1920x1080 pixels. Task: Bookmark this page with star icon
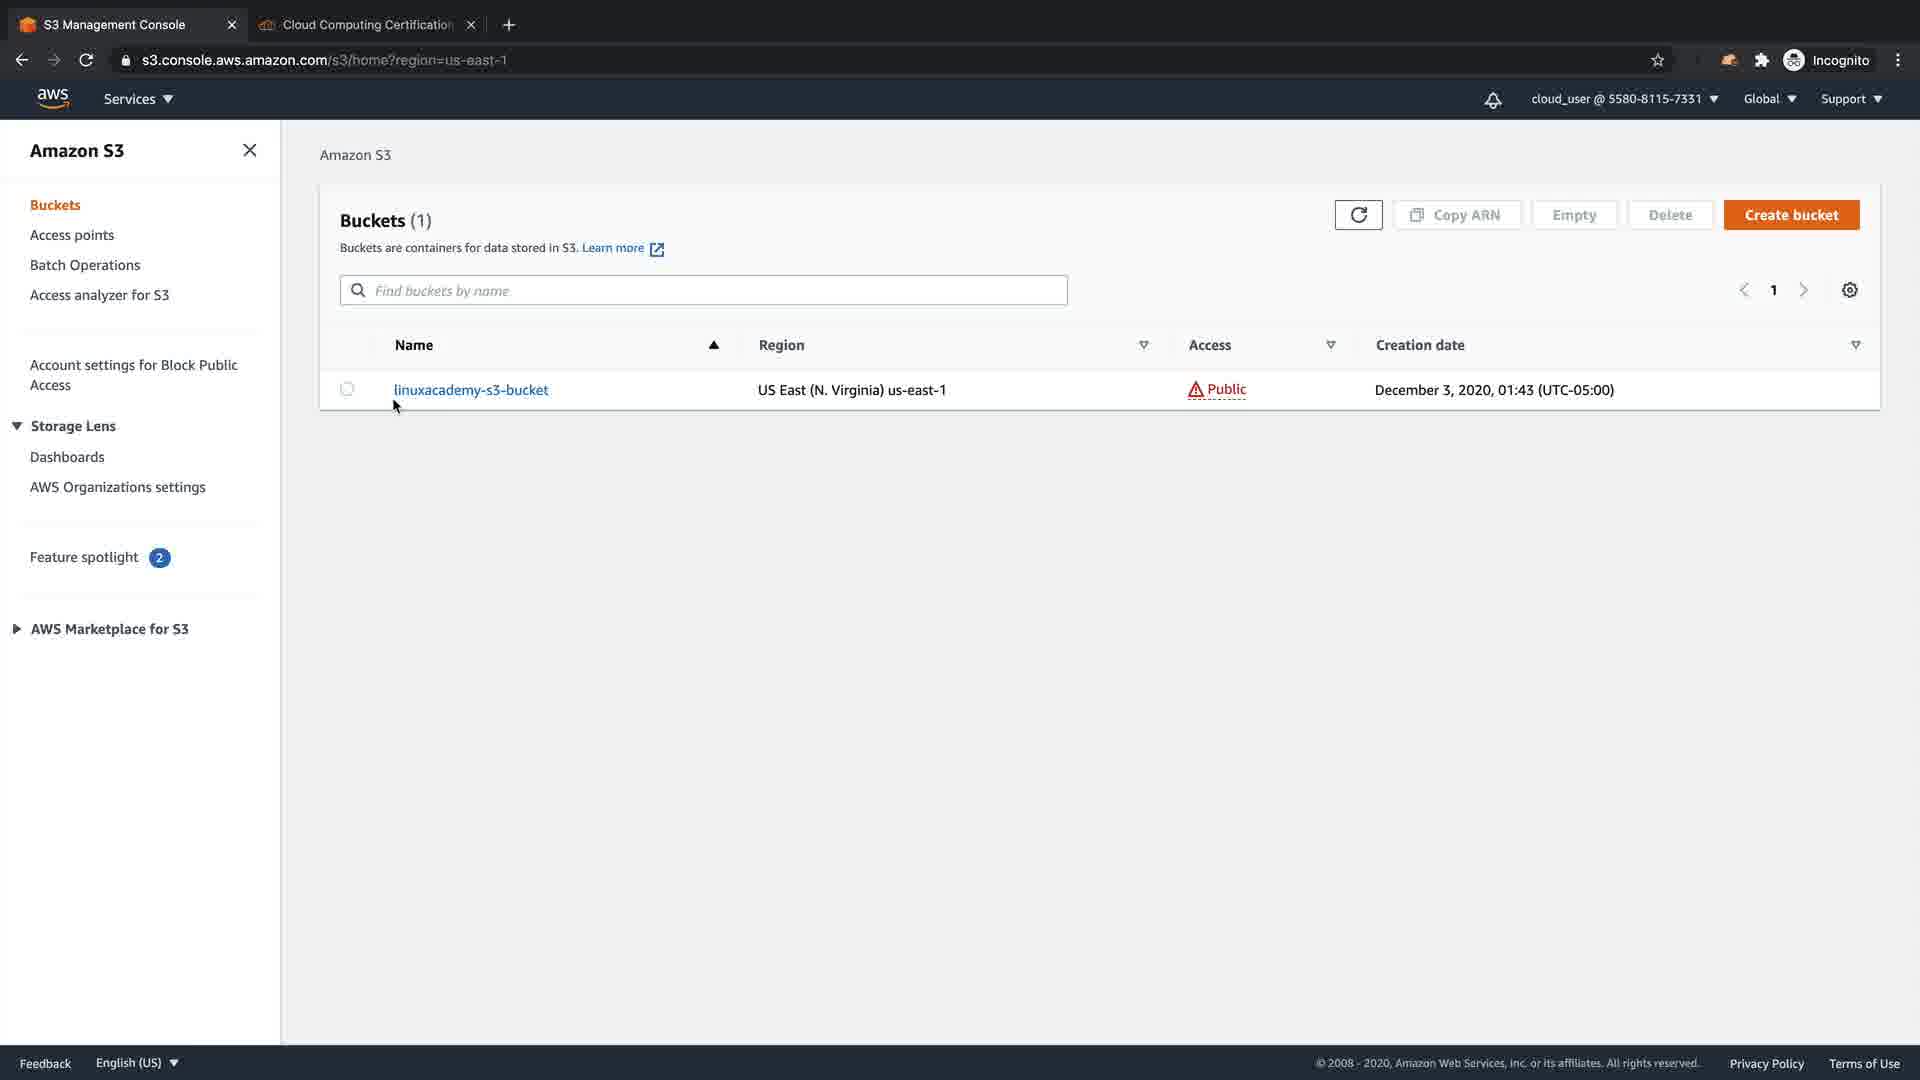[1657, 60]
